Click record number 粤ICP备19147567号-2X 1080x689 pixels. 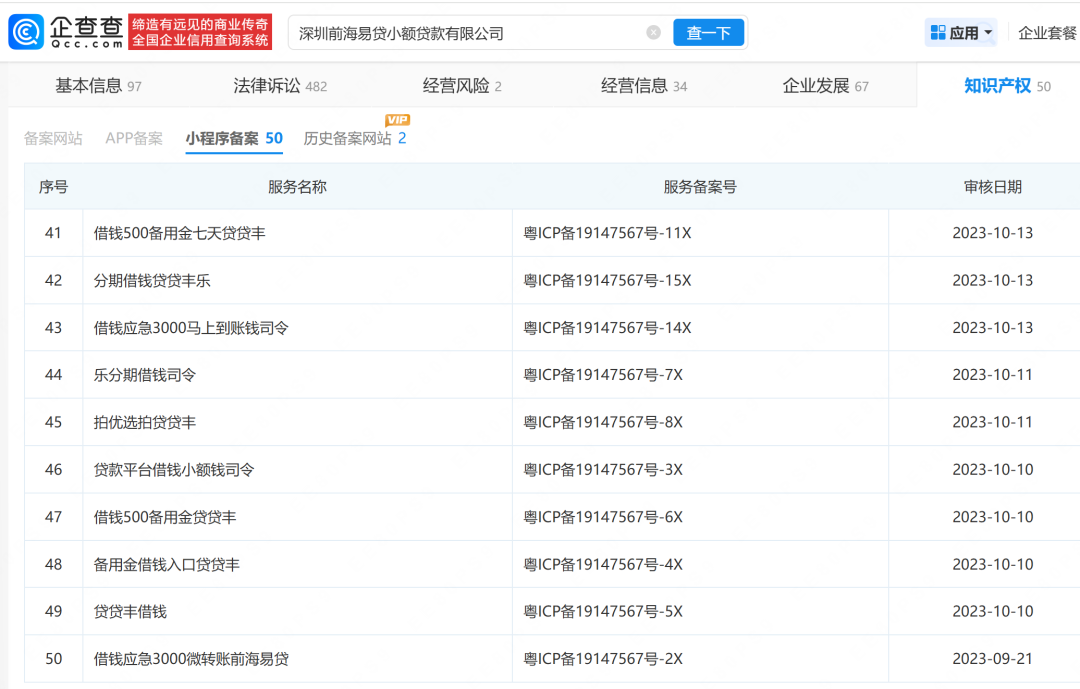[603, 659]
